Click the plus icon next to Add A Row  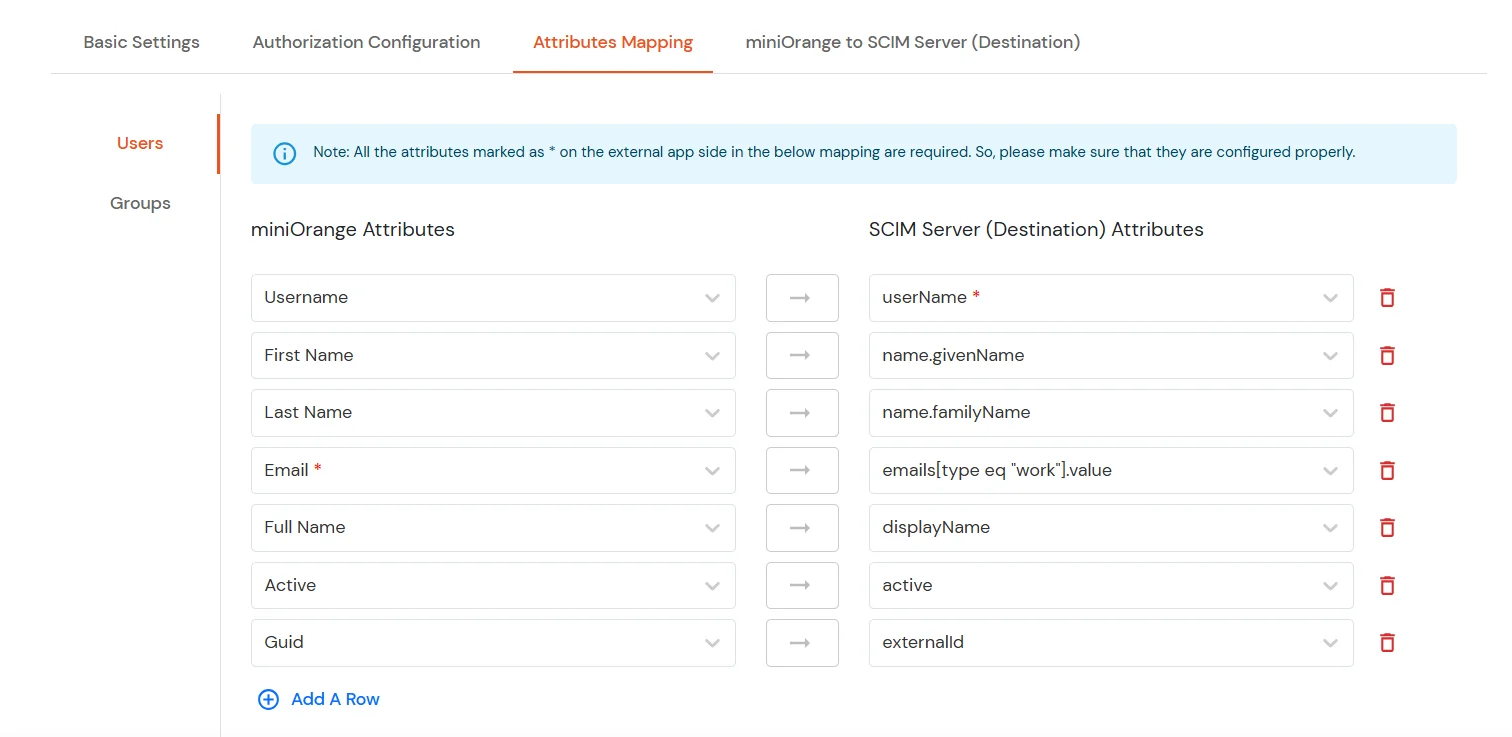[268, 699]
